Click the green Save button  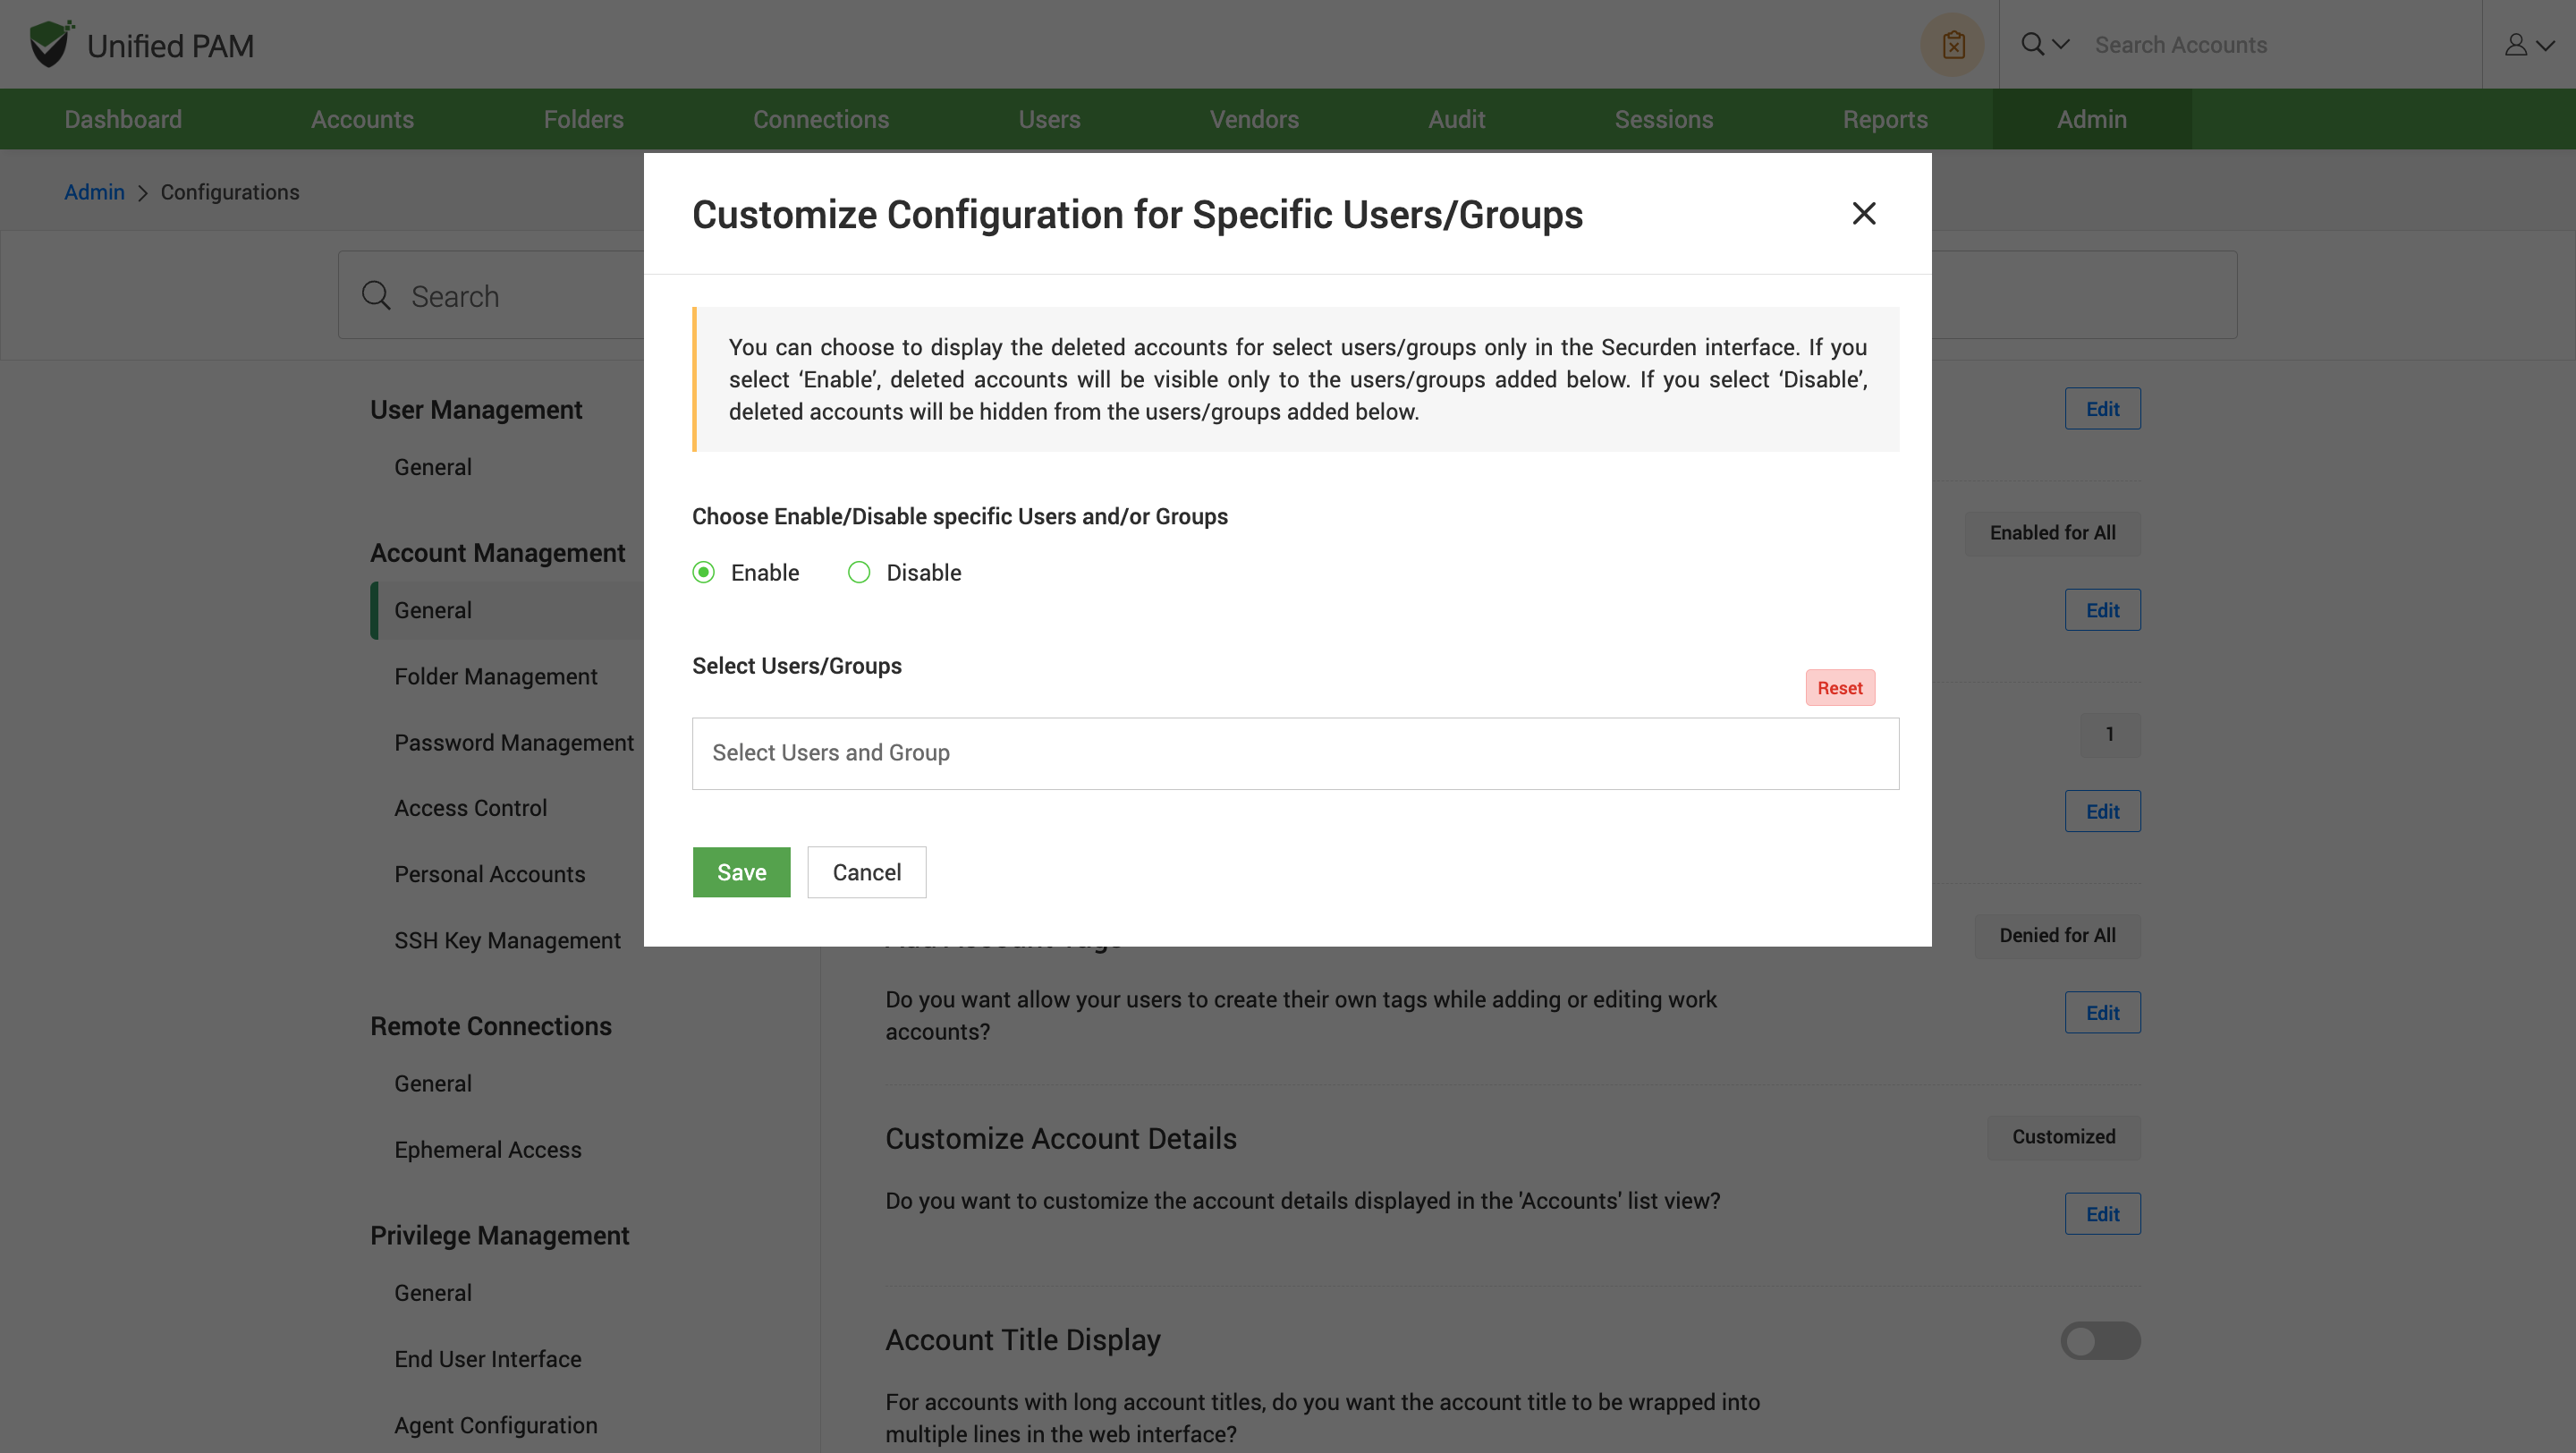point(741,873)
